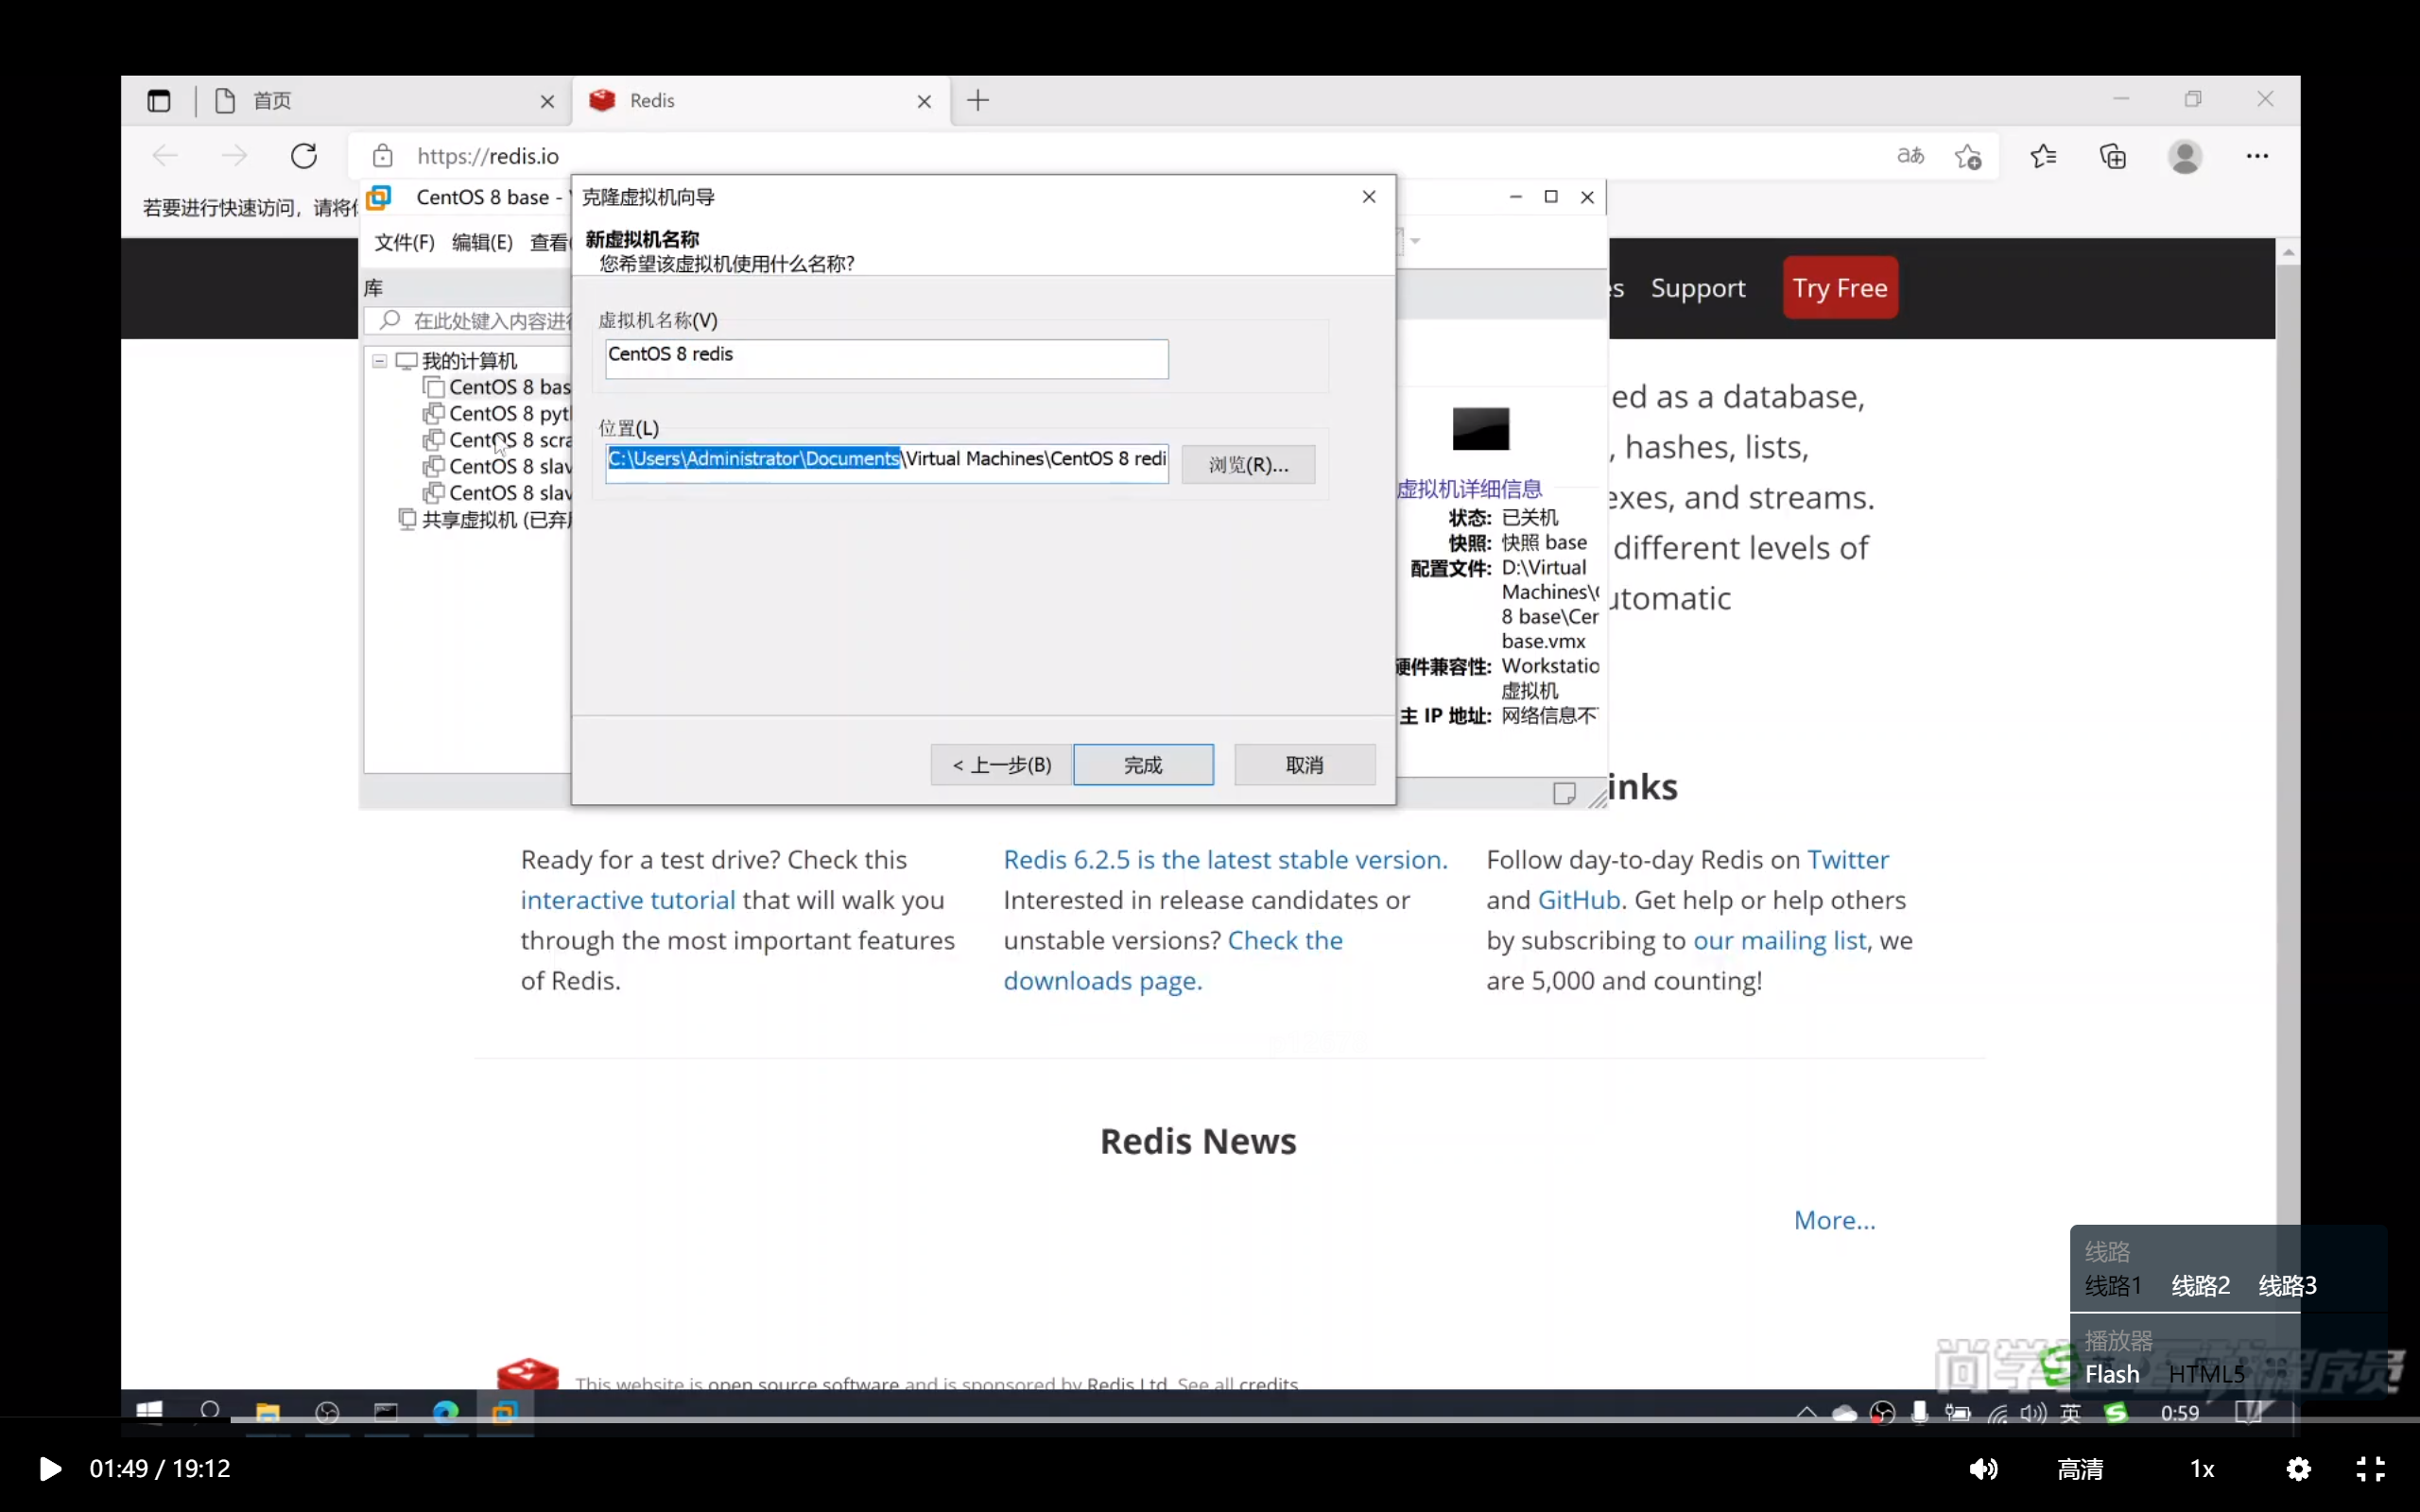Close the 首页 tab

[x=547, y=102]
